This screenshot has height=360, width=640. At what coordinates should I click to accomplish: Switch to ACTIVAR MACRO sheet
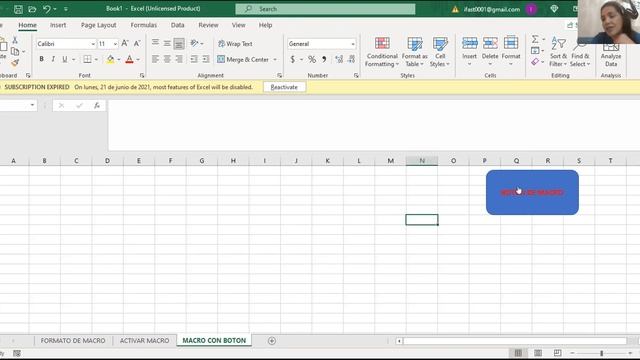(x=144, y=340)
